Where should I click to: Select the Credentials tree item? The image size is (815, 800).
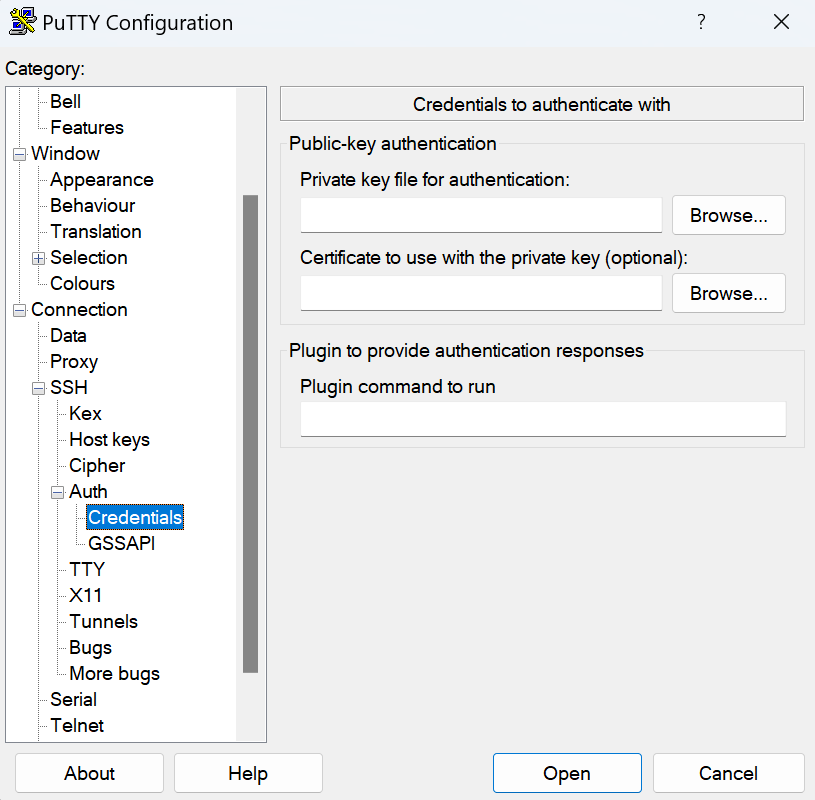coord(135,517)
